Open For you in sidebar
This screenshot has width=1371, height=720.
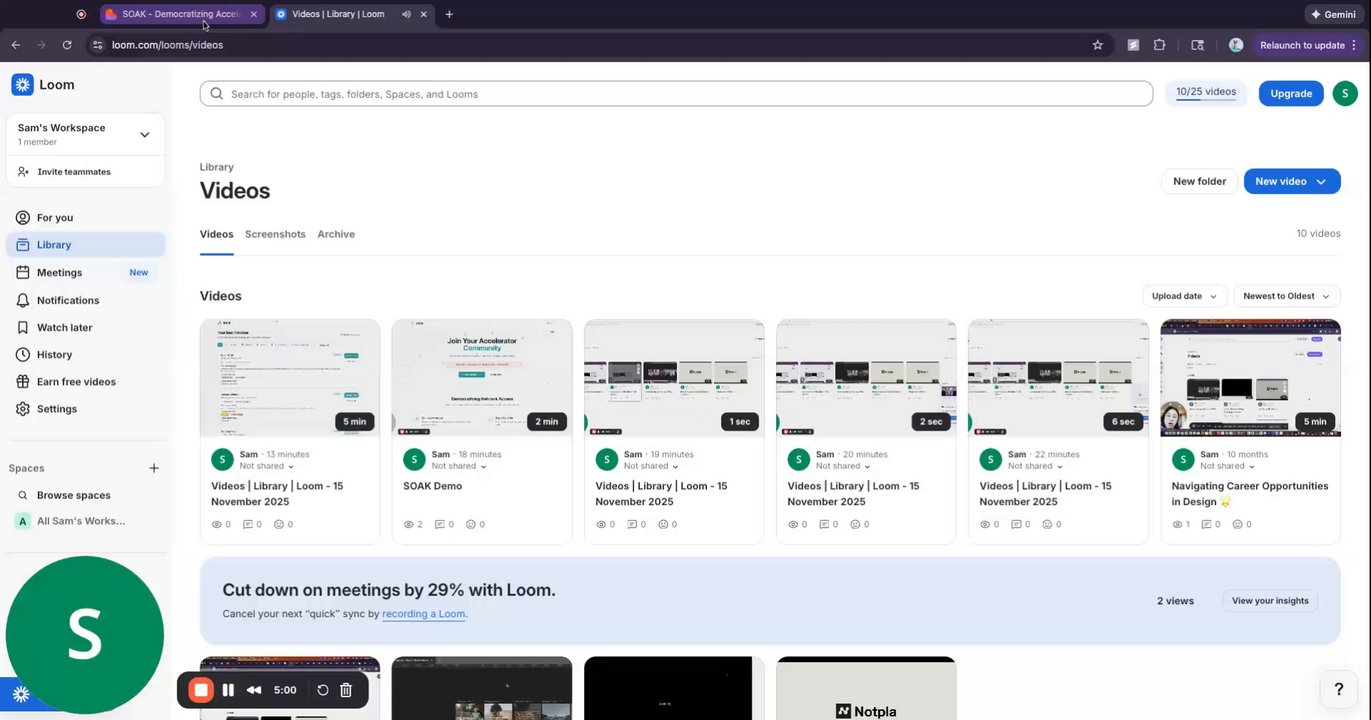[86, 217]
